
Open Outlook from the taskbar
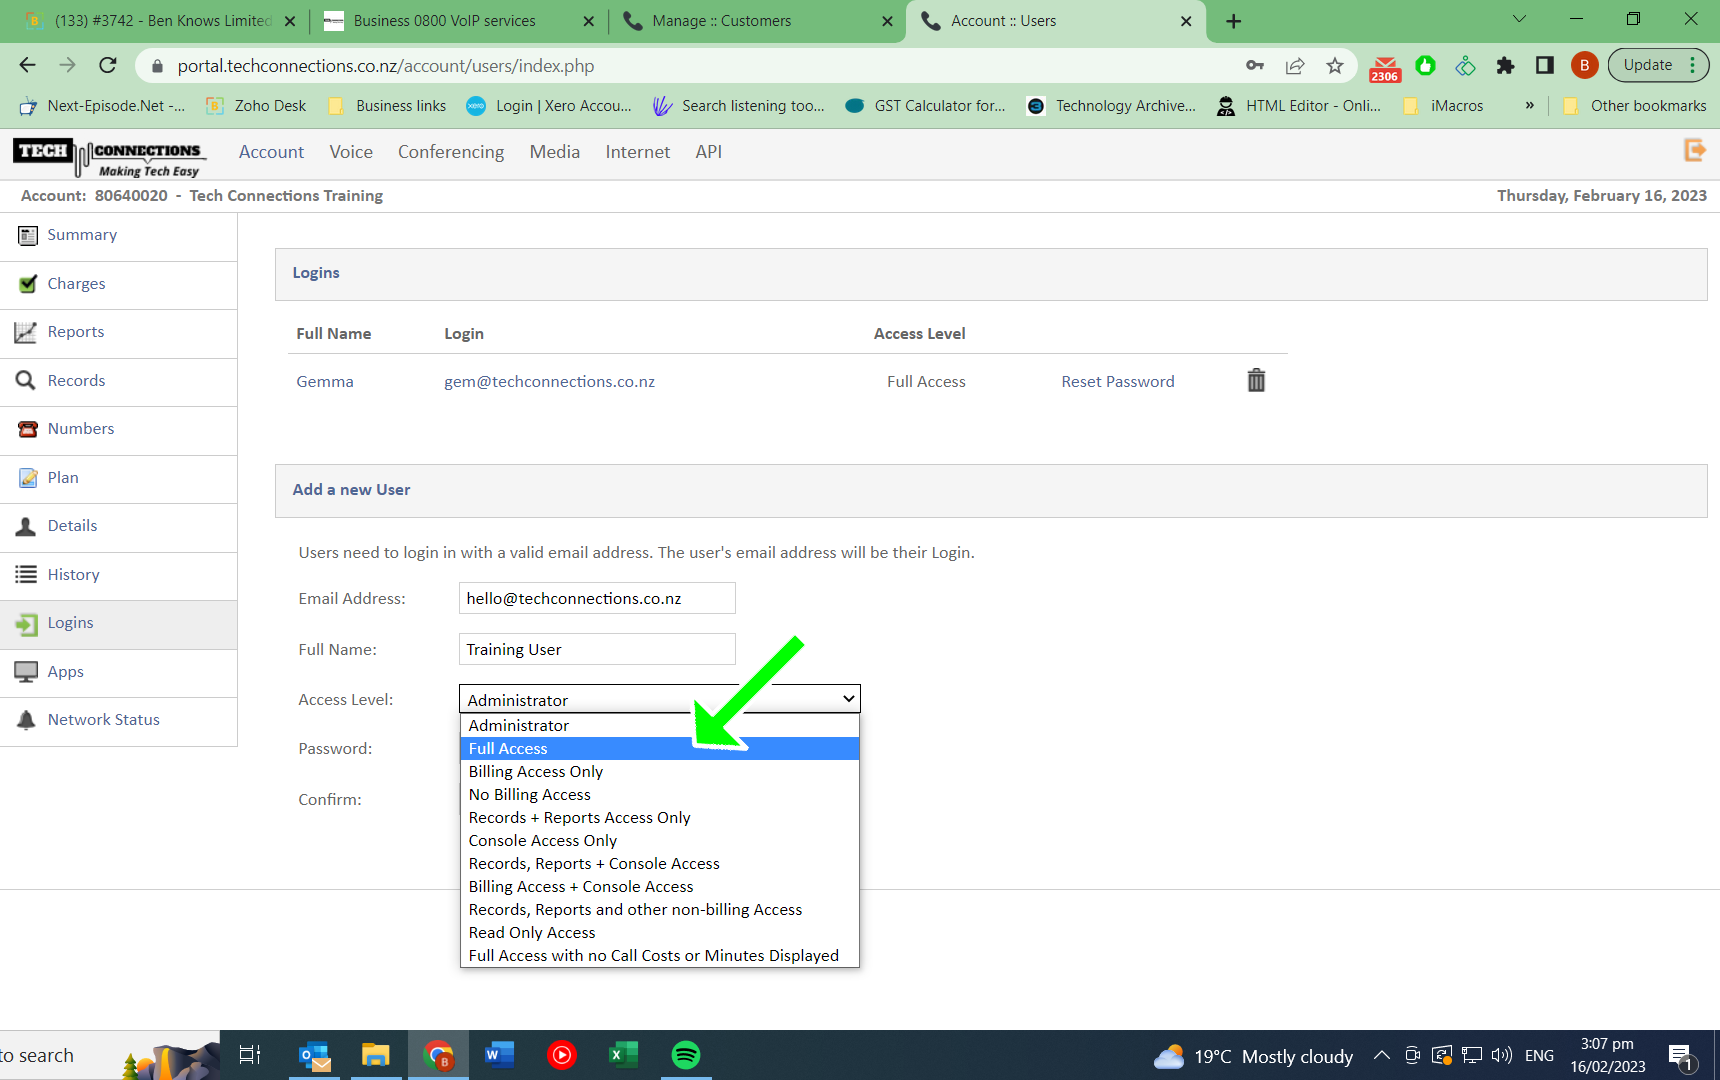[x=314, y=1055]
